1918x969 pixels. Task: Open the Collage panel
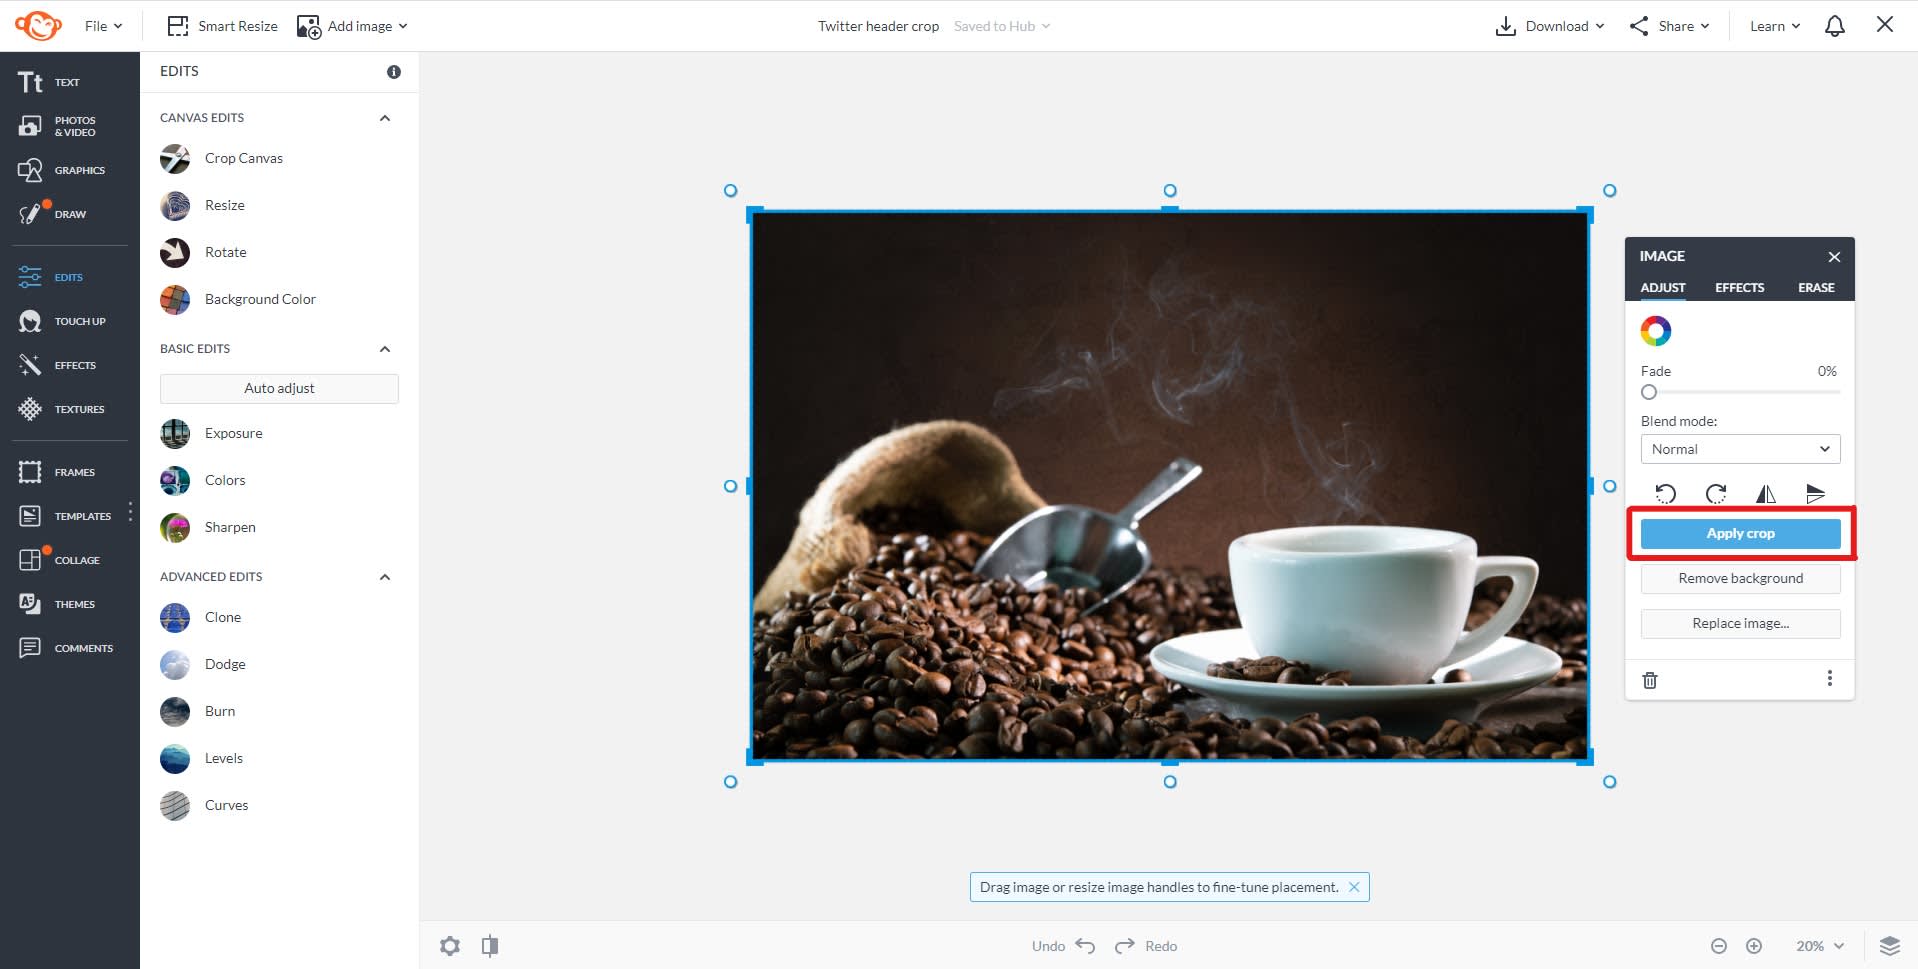click(60, 560)
